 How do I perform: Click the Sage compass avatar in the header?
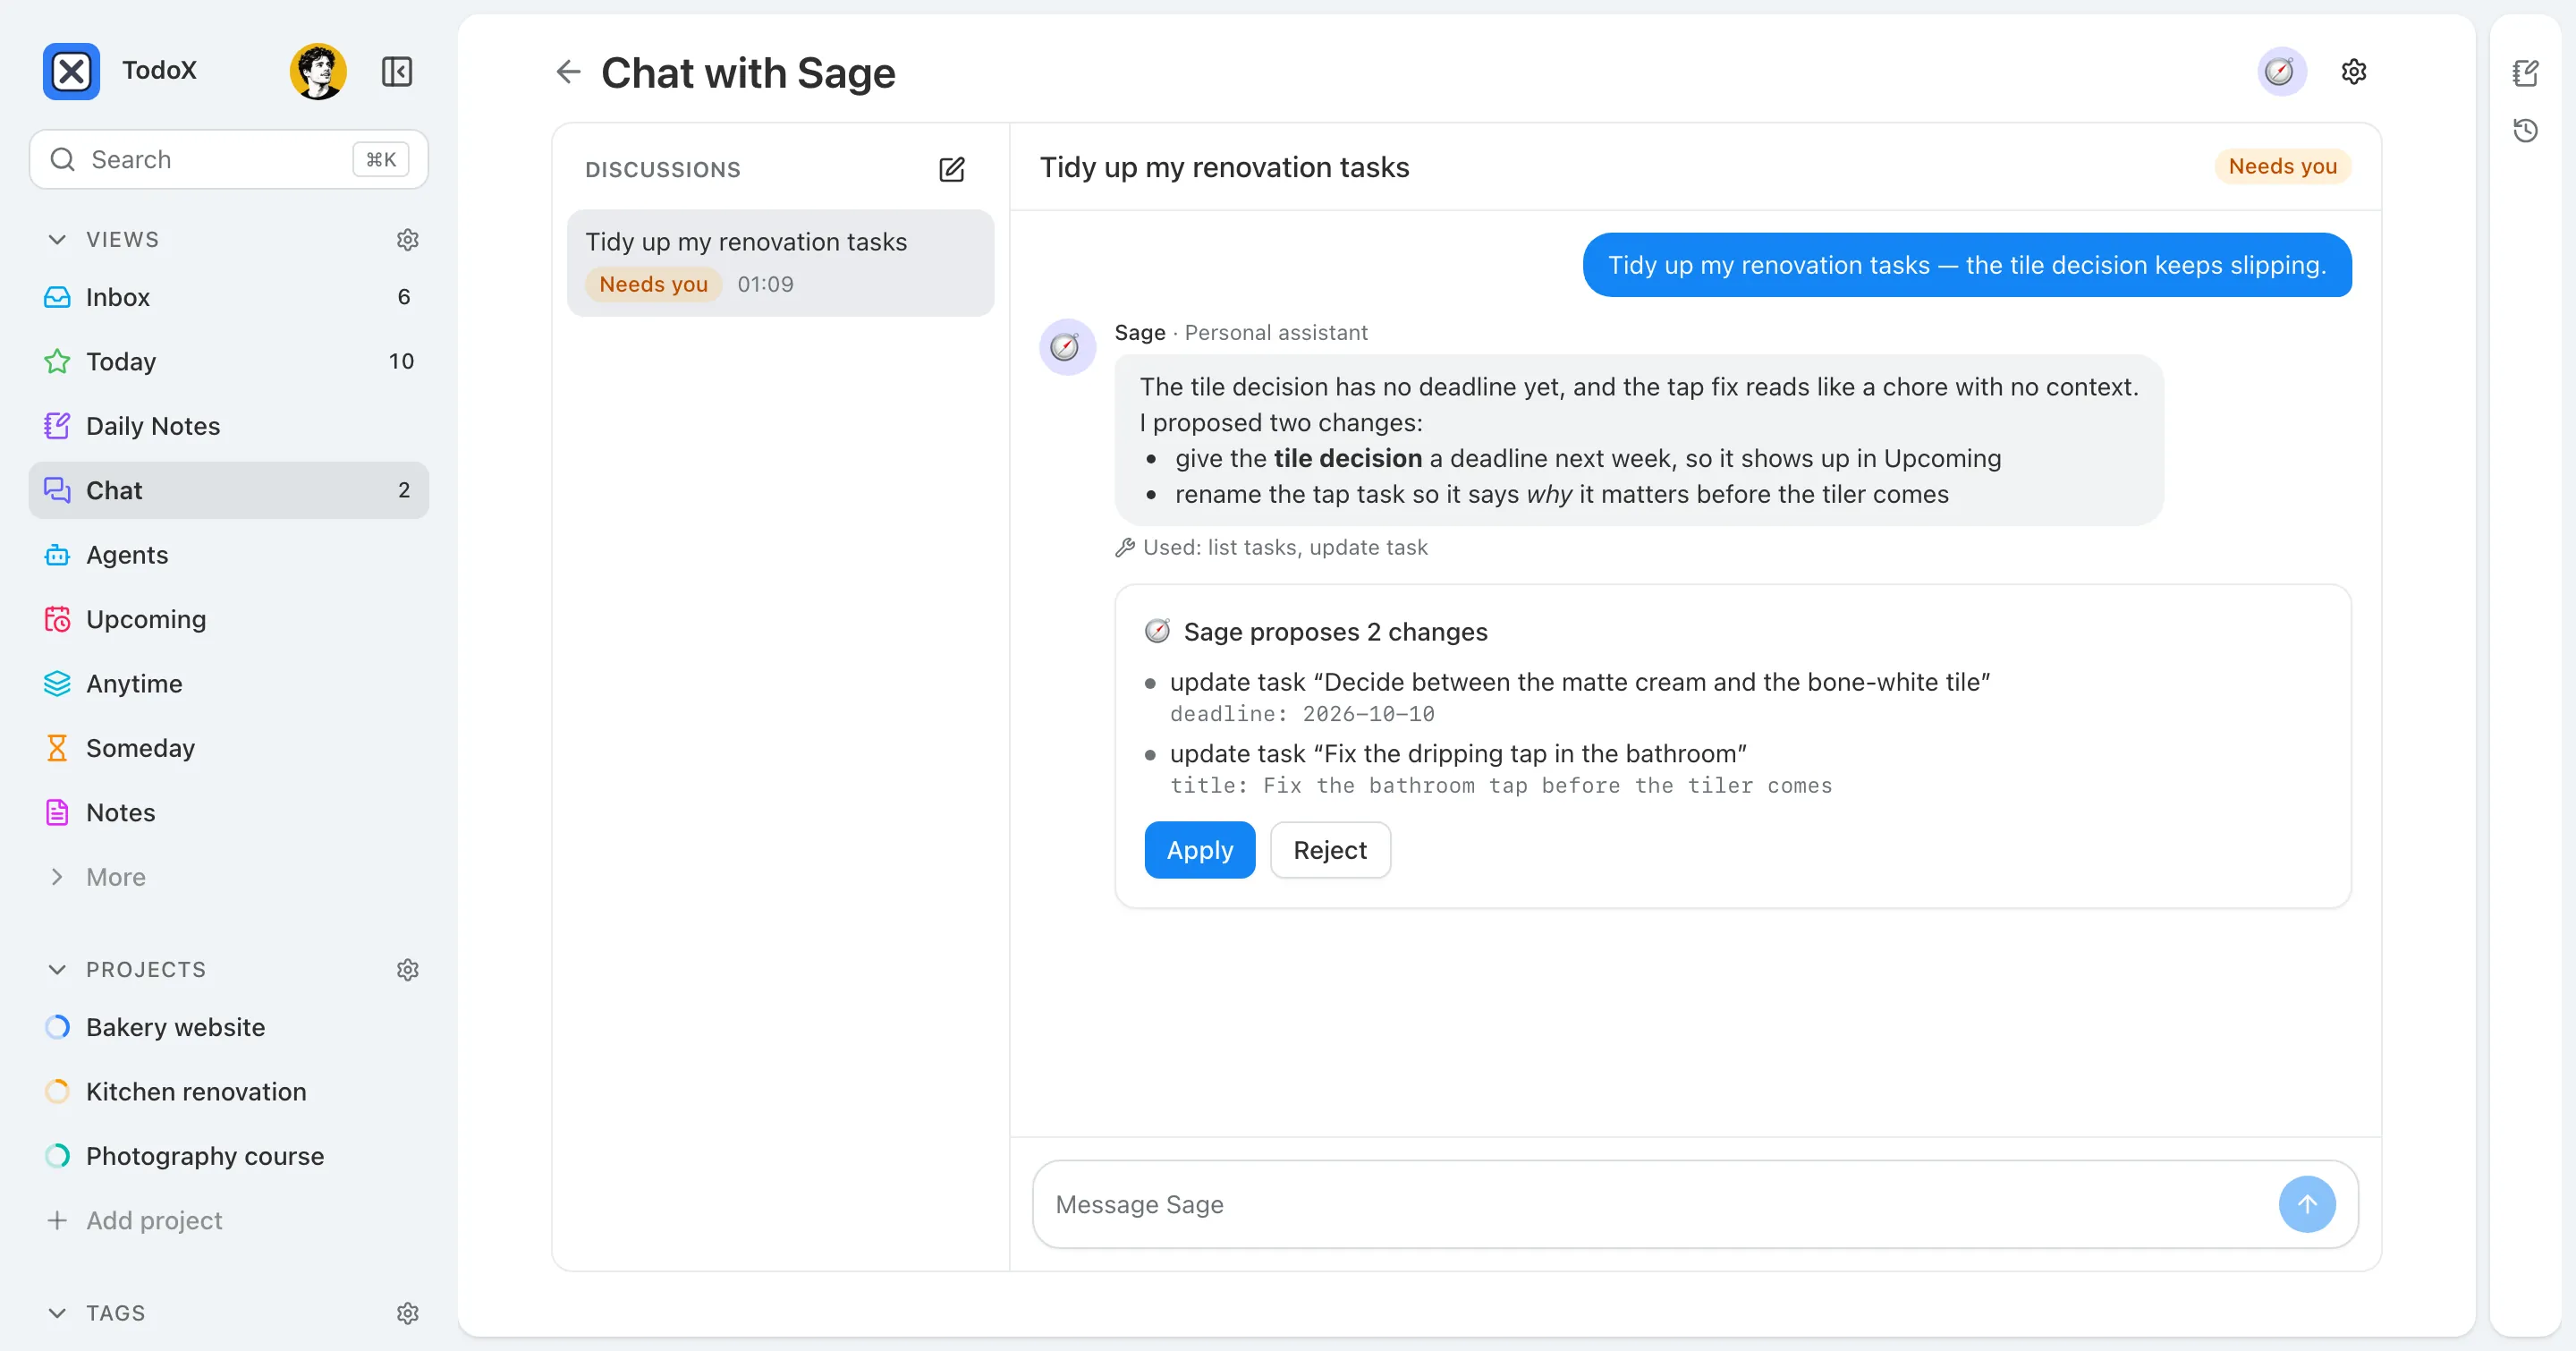pyautogui.click(x=2281, y=72)
